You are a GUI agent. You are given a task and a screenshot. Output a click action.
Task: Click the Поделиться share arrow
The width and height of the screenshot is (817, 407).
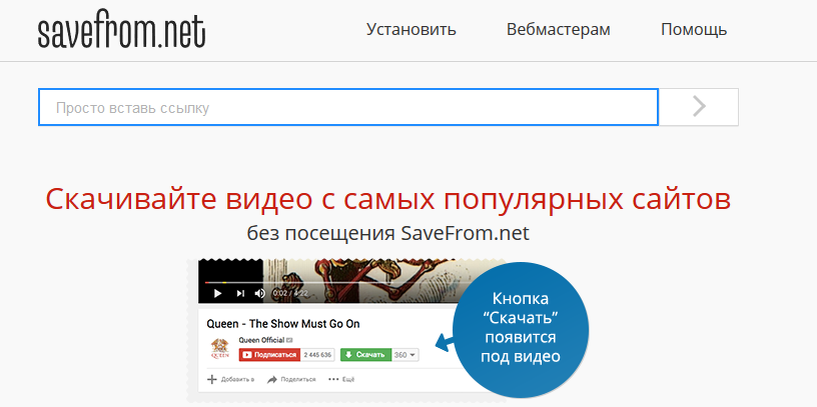point(272,379)
